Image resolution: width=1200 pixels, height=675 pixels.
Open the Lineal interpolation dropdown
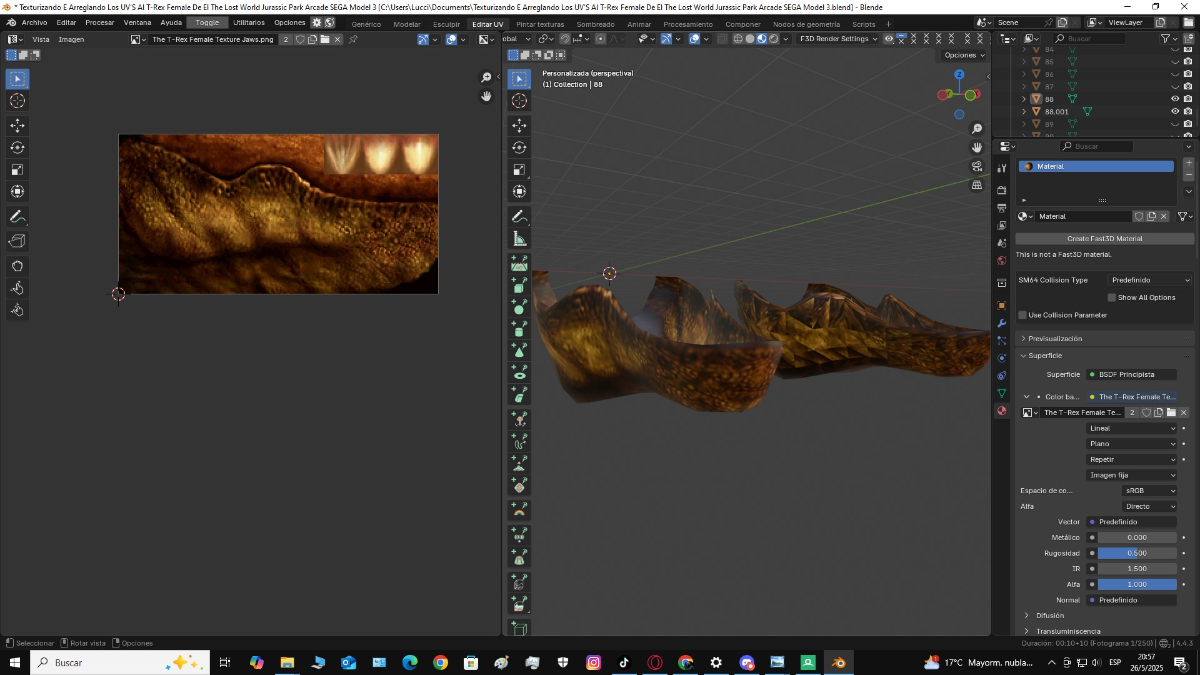click(1132, 428)
